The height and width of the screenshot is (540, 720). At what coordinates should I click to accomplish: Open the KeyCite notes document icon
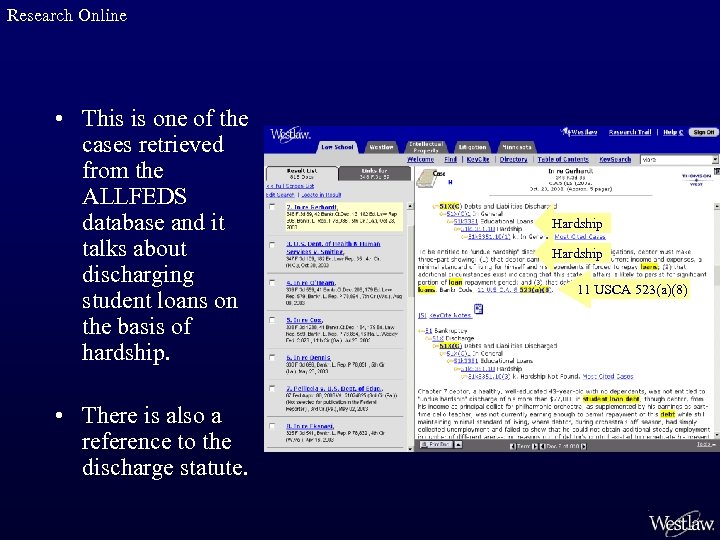tap(478, 309)
